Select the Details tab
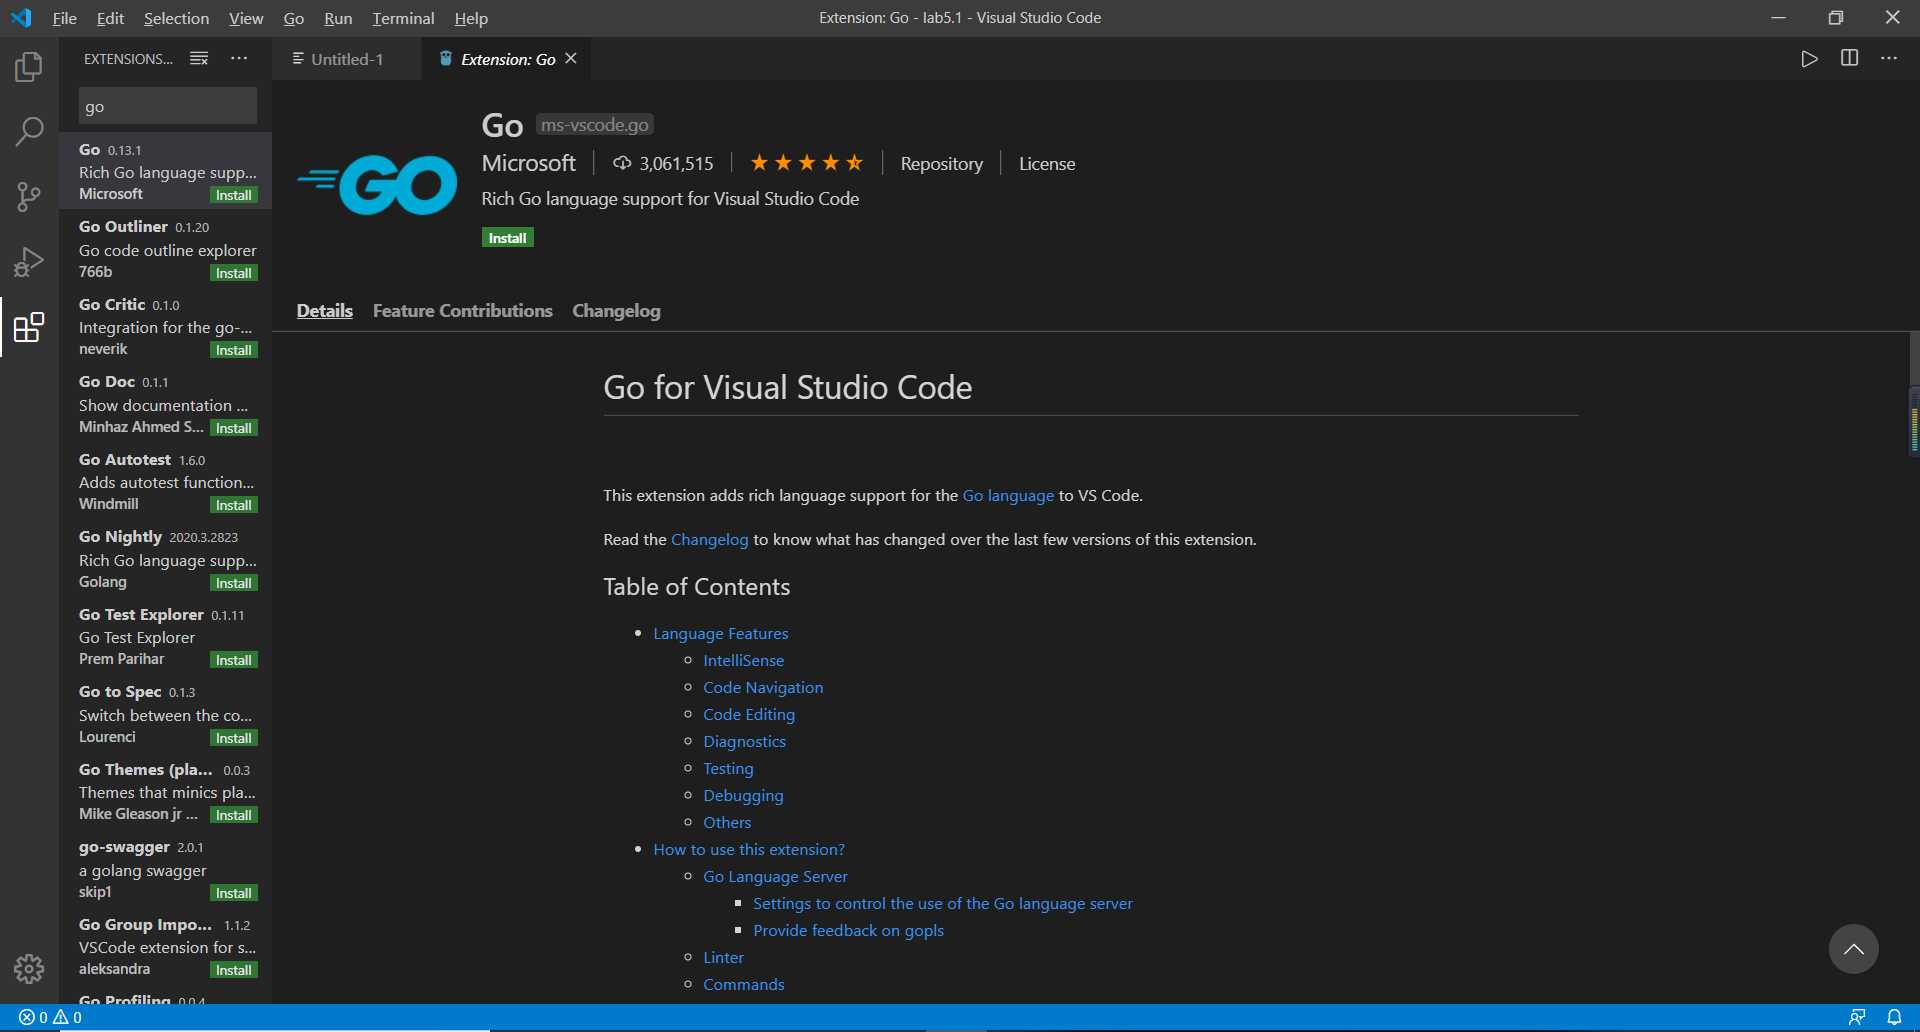The height and width of the screenshot is (1032, 1920). pos(325,311)
